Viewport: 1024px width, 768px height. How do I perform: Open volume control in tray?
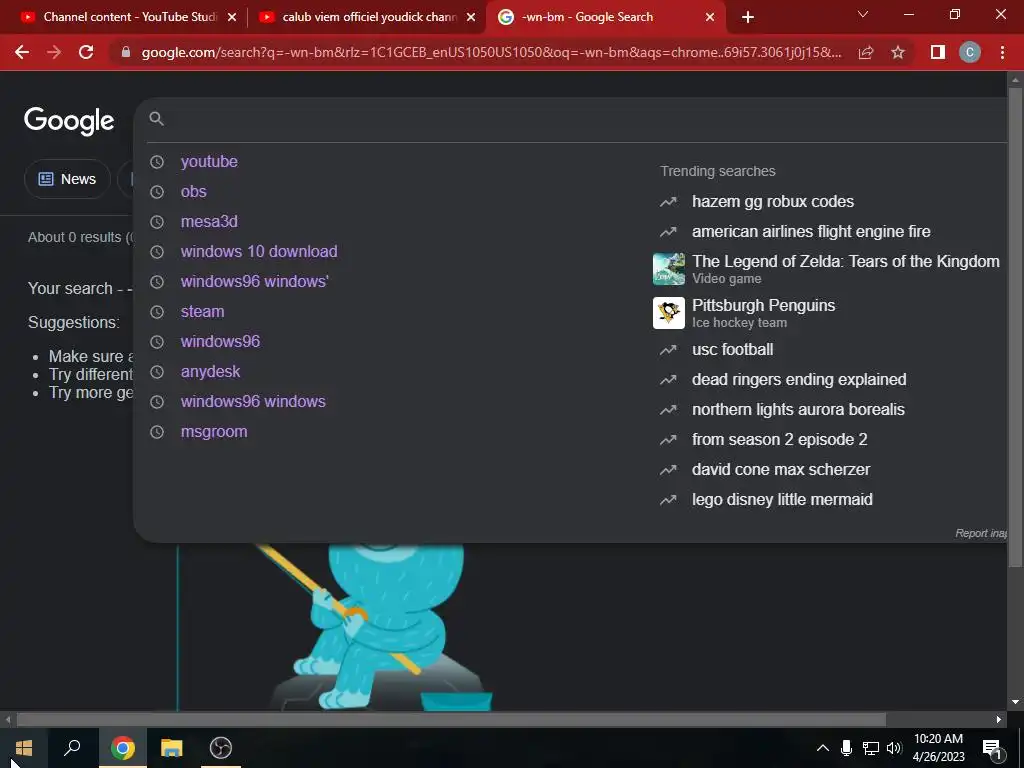click(894, 748)
